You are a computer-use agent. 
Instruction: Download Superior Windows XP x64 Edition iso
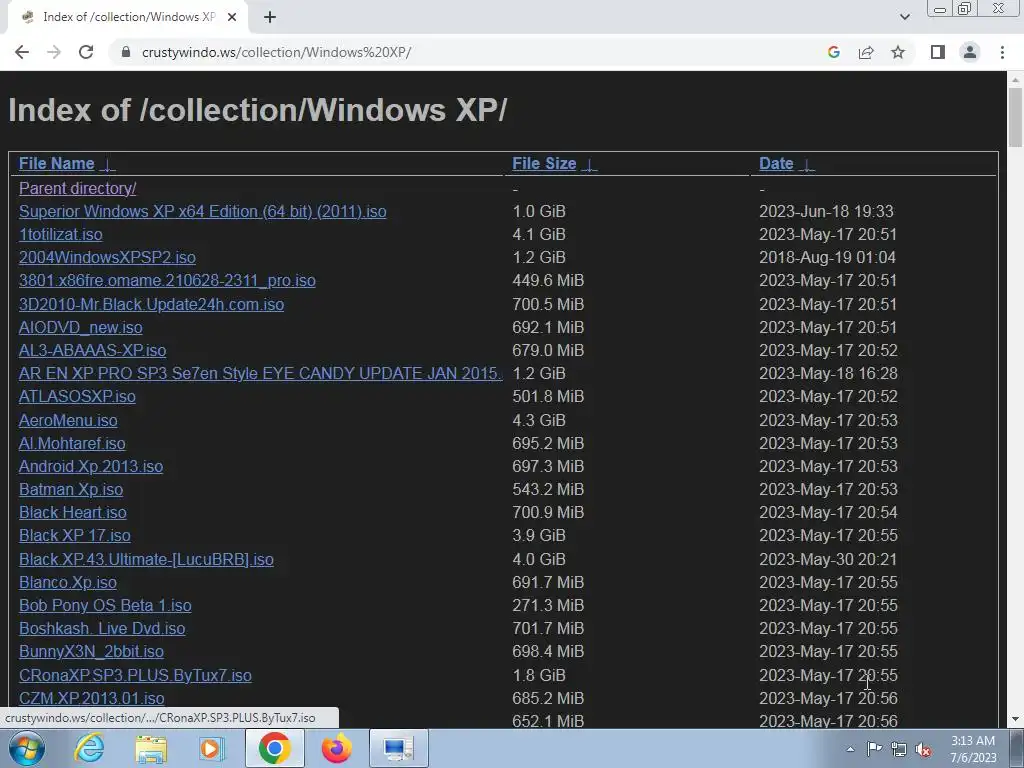[202, 212]
